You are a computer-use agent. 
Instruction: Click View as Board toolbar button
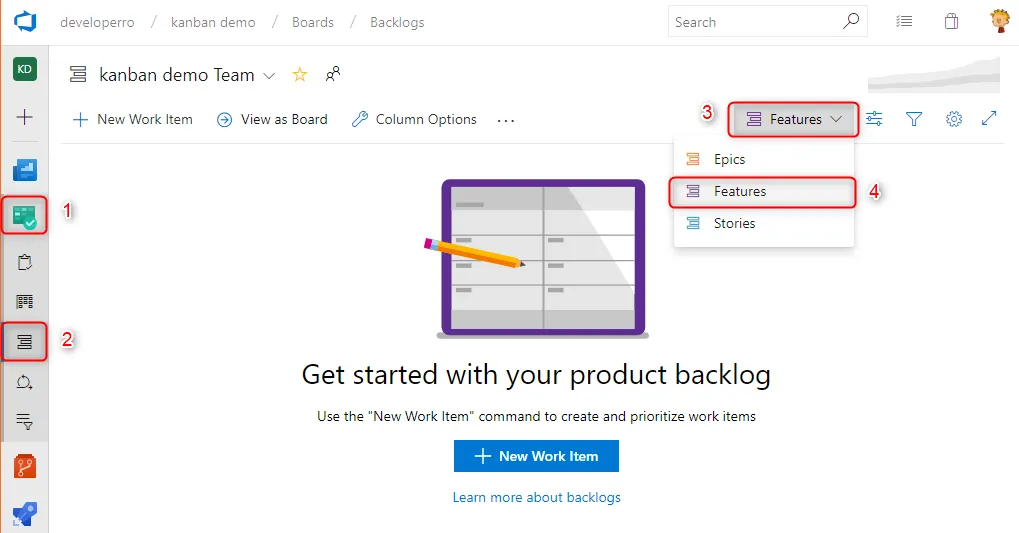tap(272, 120)
